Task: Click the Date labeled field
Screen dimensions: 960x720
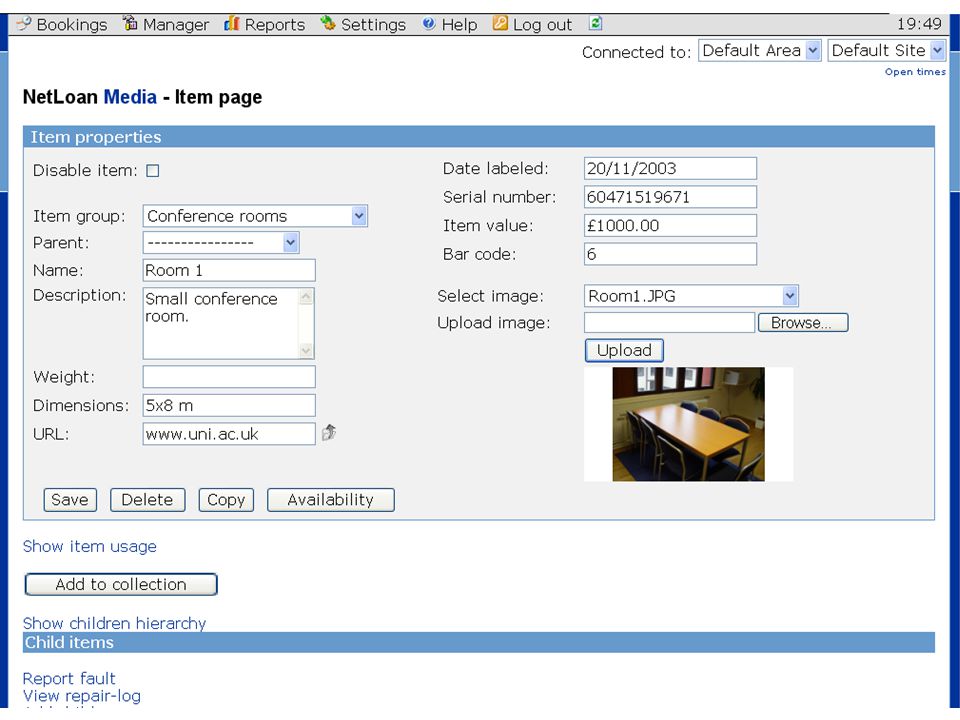Action: click(670, 168)
